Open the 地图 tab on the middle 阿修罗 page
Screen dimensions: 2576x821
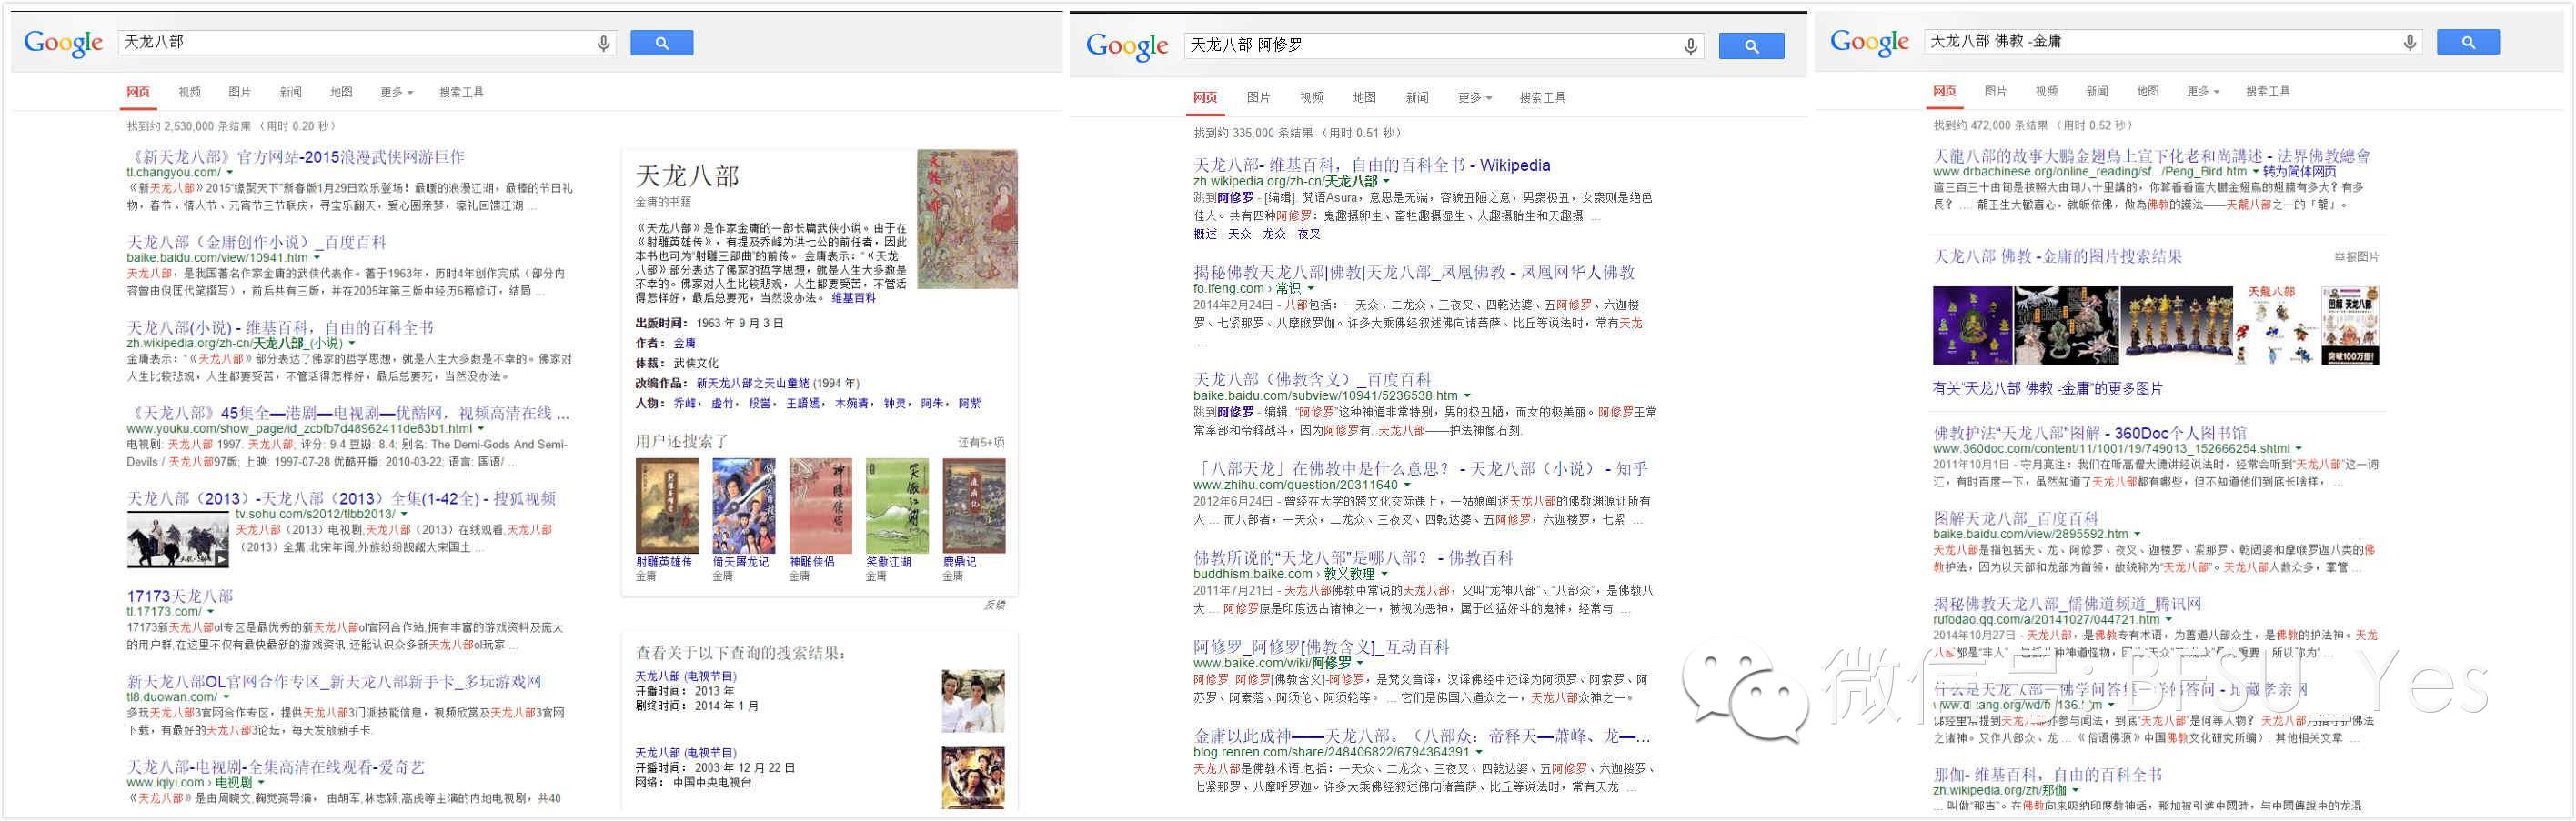[x=1364, y=98]
